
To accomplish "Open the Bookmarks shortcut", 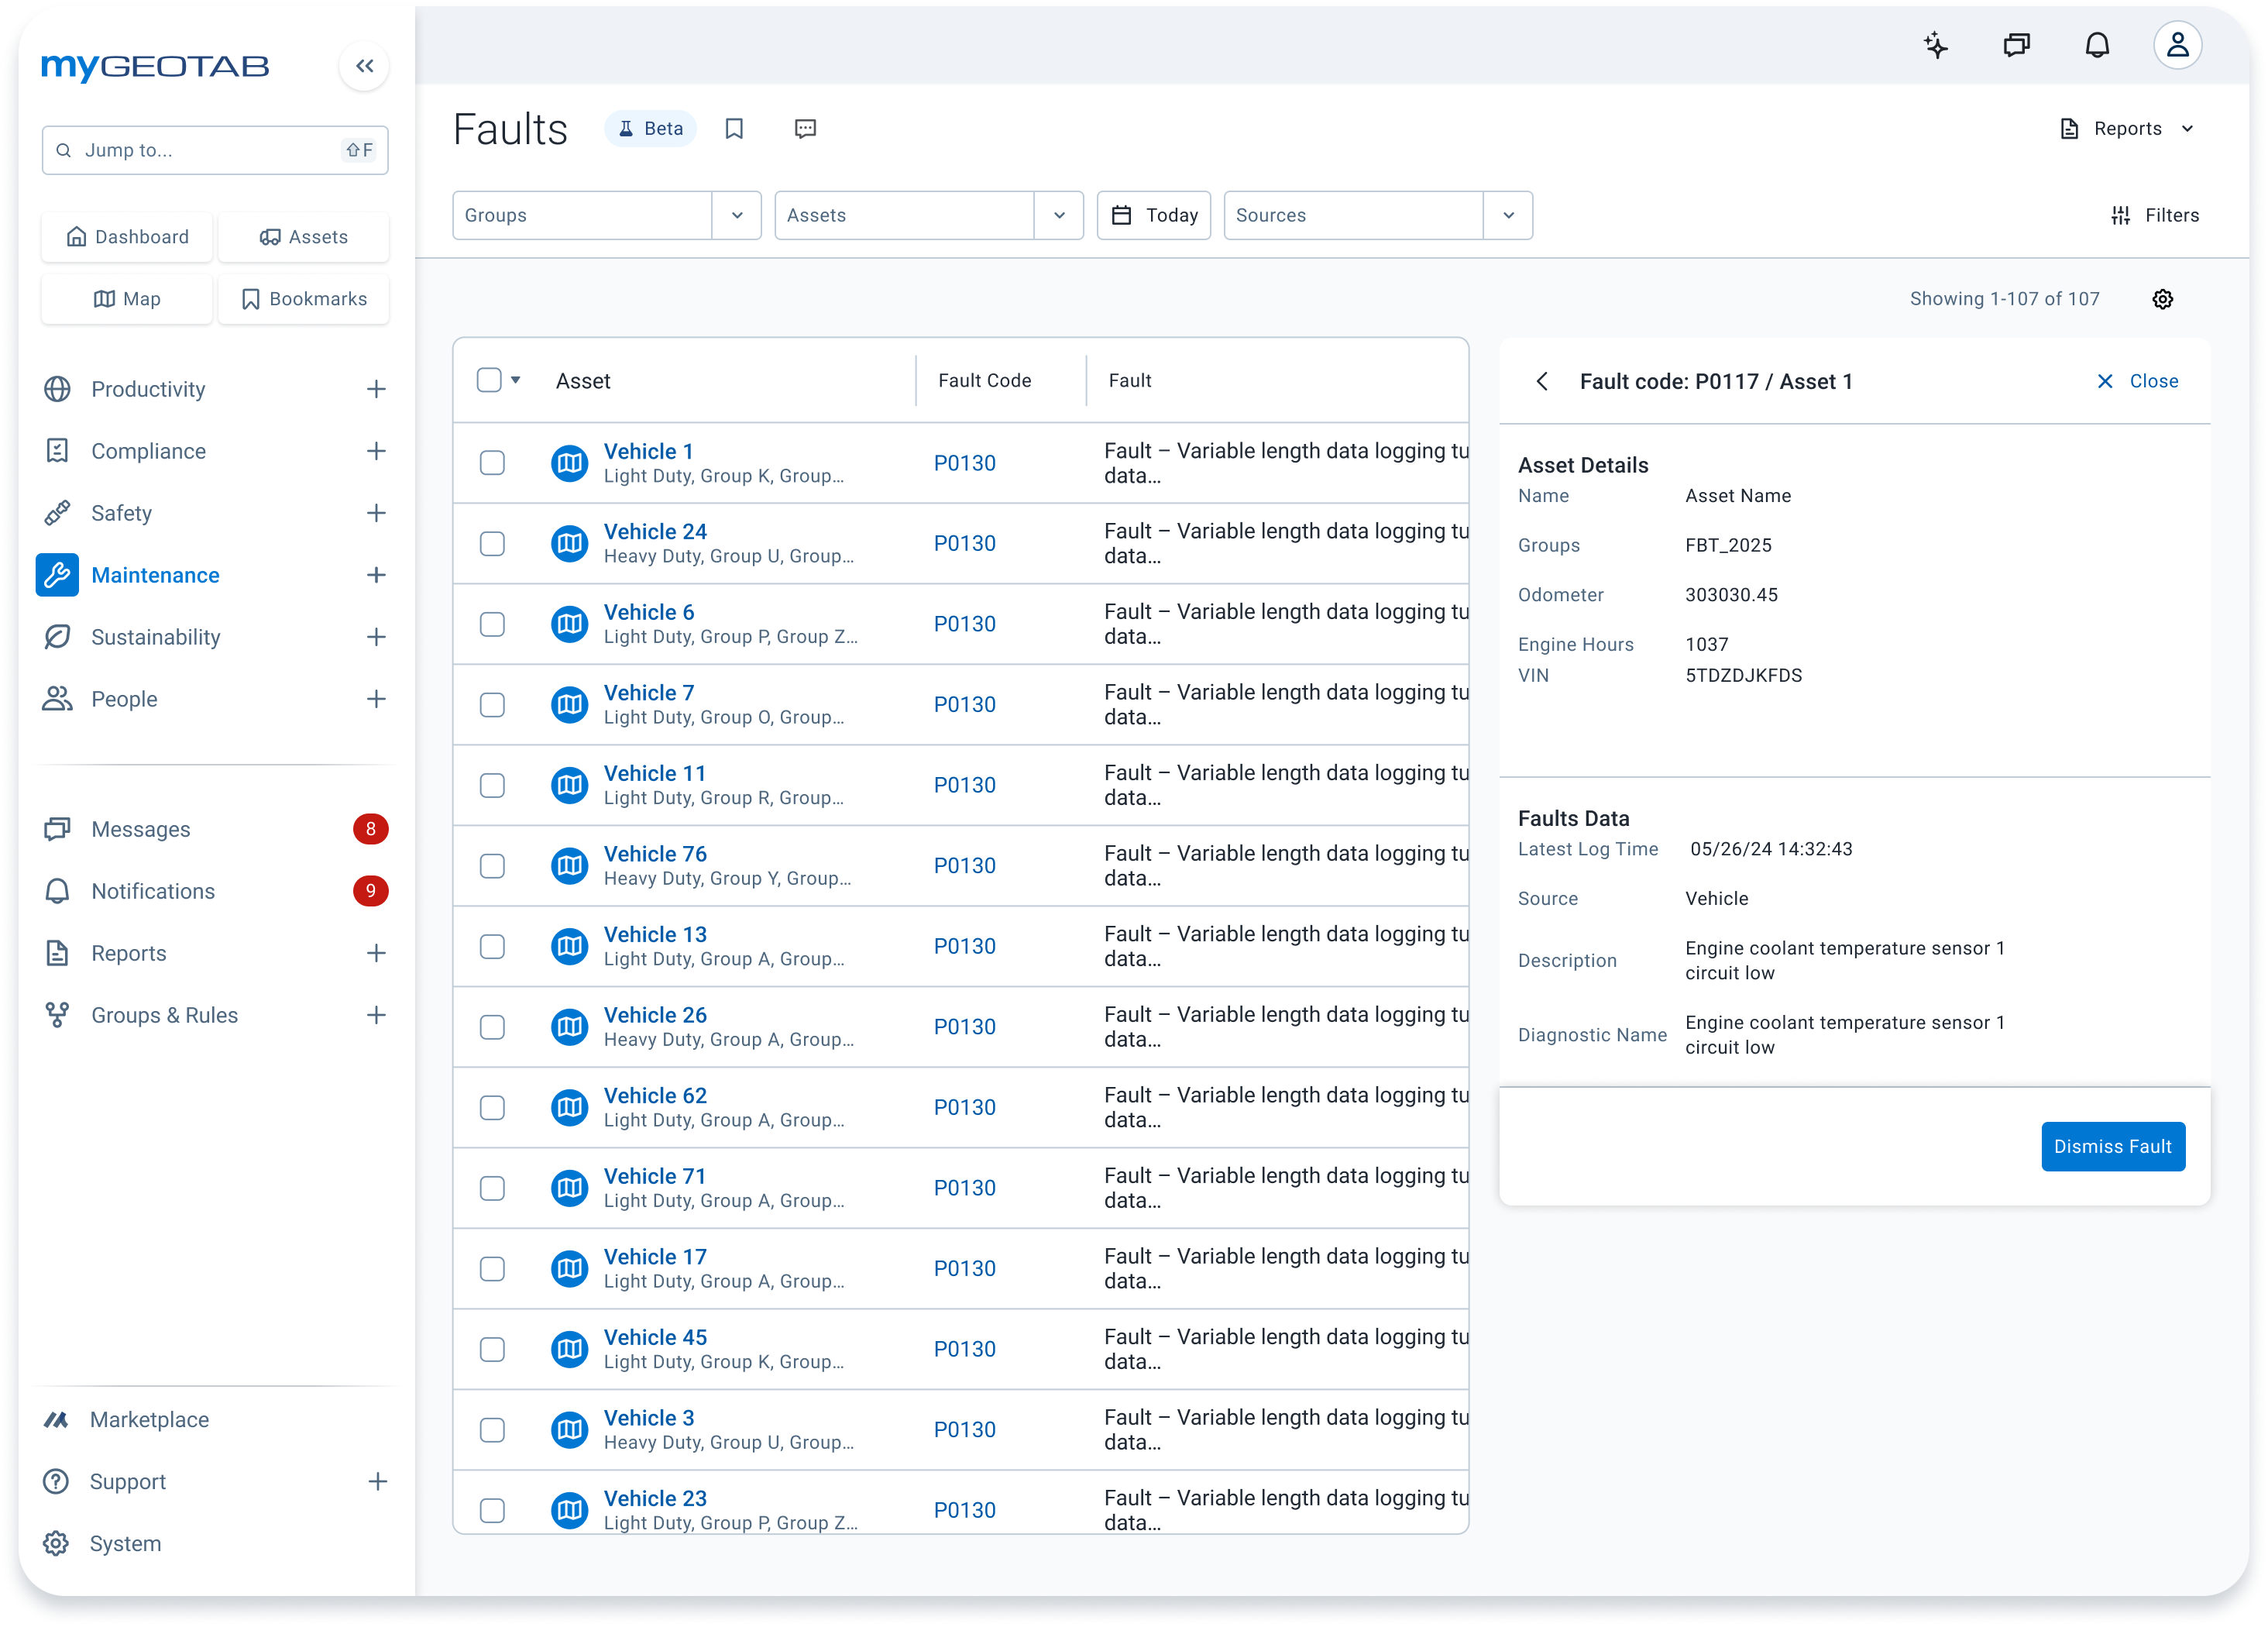I will pyautogui.click(x=303, y=299).
